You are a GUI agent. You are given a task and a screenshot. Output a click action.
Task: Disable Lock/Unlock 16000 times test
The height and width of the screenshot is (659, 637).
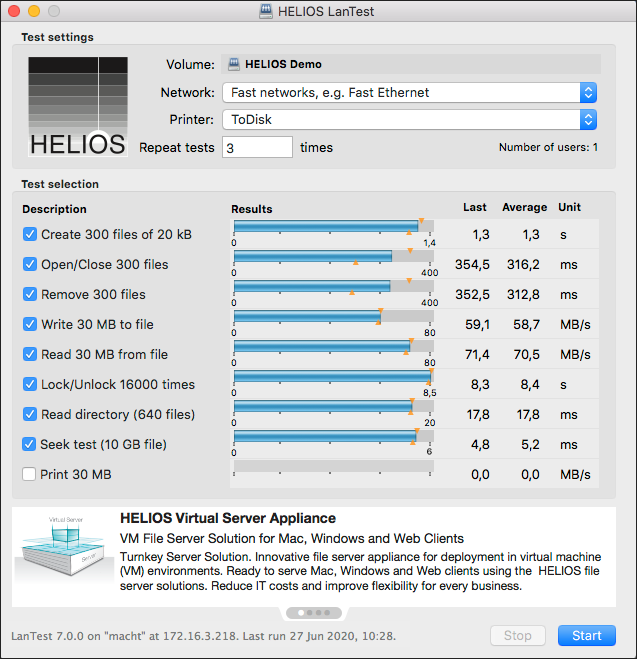[30, 384]
